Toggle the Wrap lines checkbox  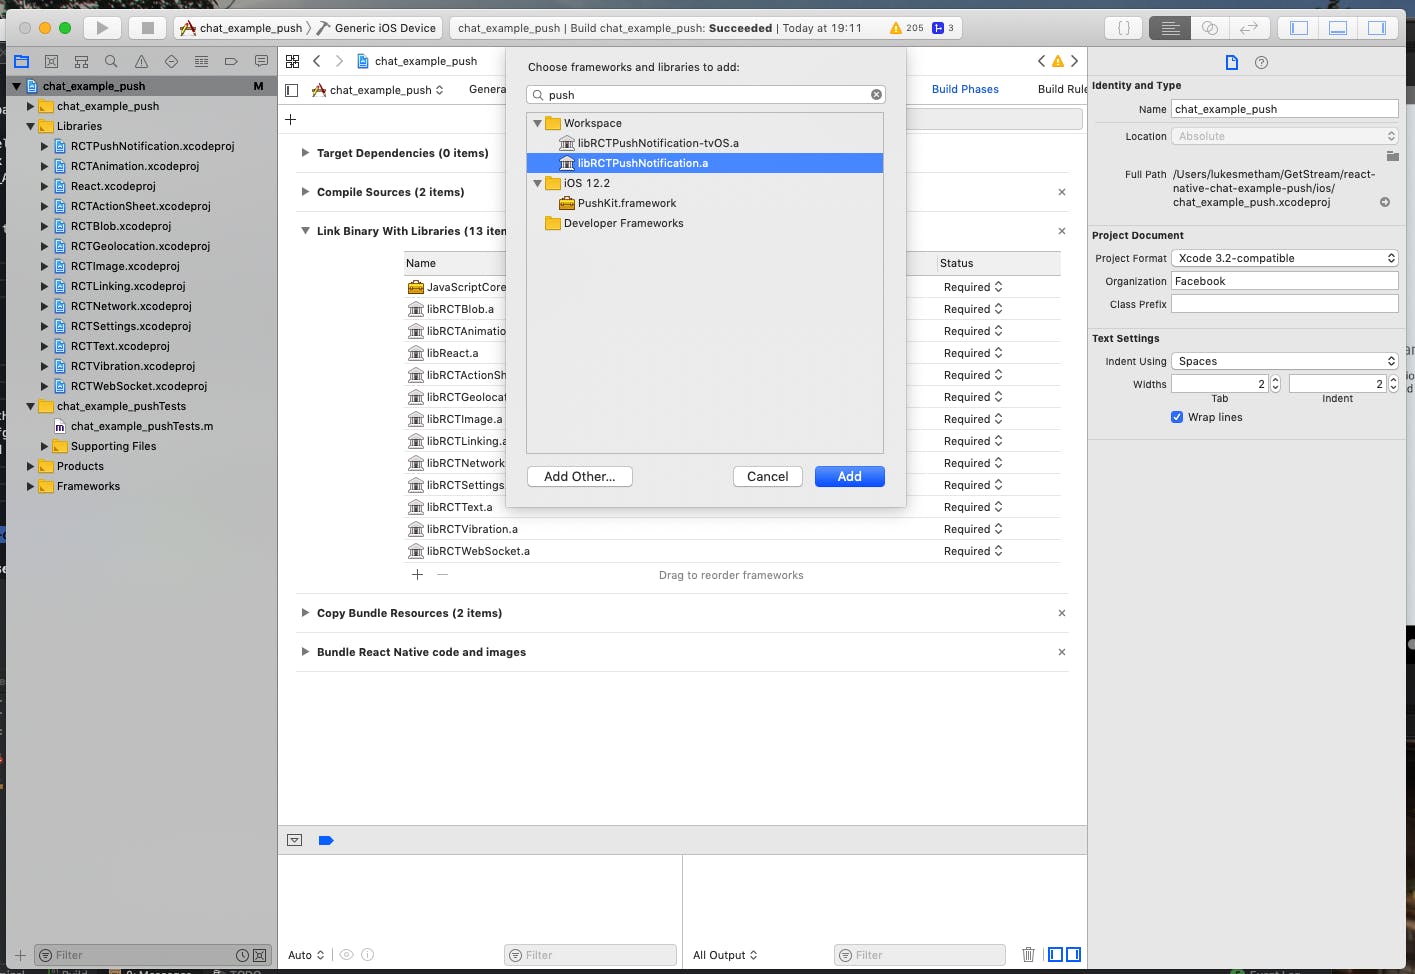tap(1177, 418)
